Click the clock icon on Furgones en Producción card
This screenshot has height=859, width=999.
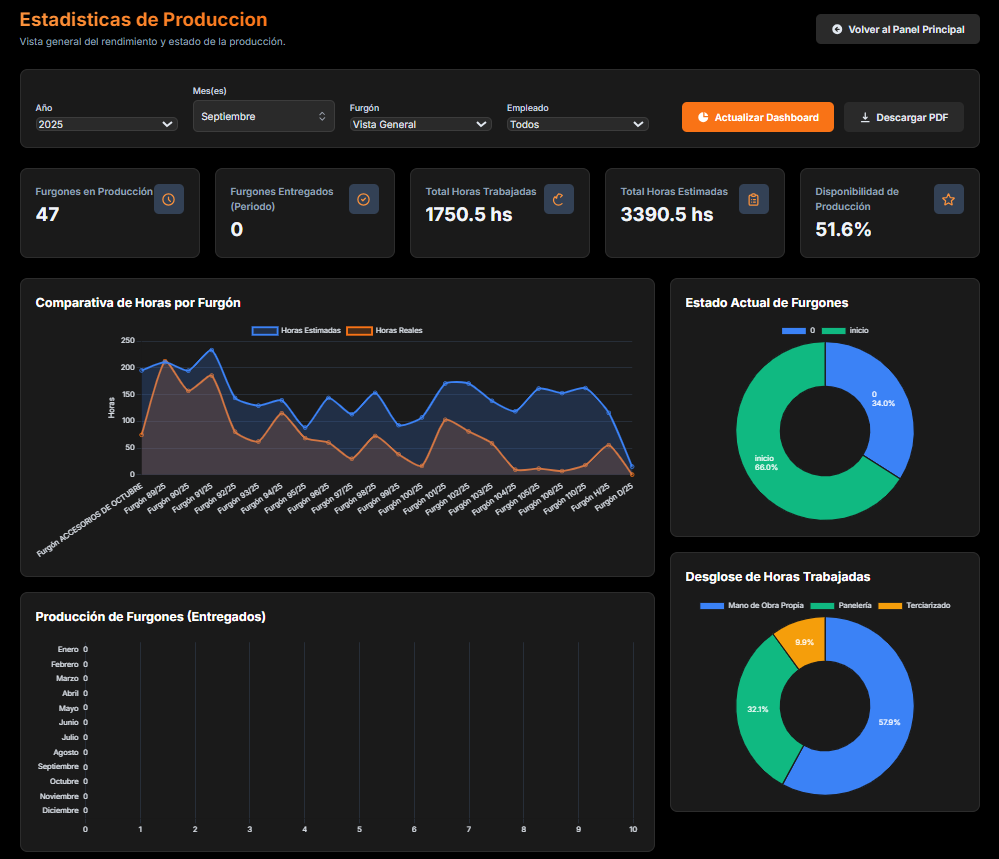(169, 199)
